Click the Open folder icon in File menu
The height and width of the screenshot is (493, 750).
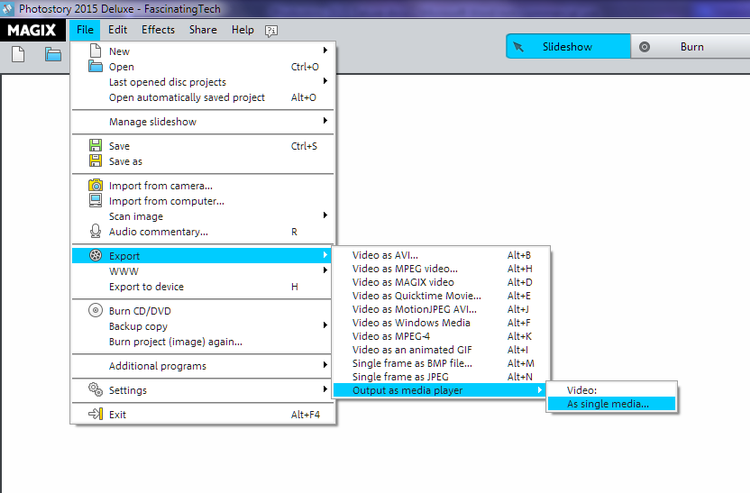click(x=96, y=66)
